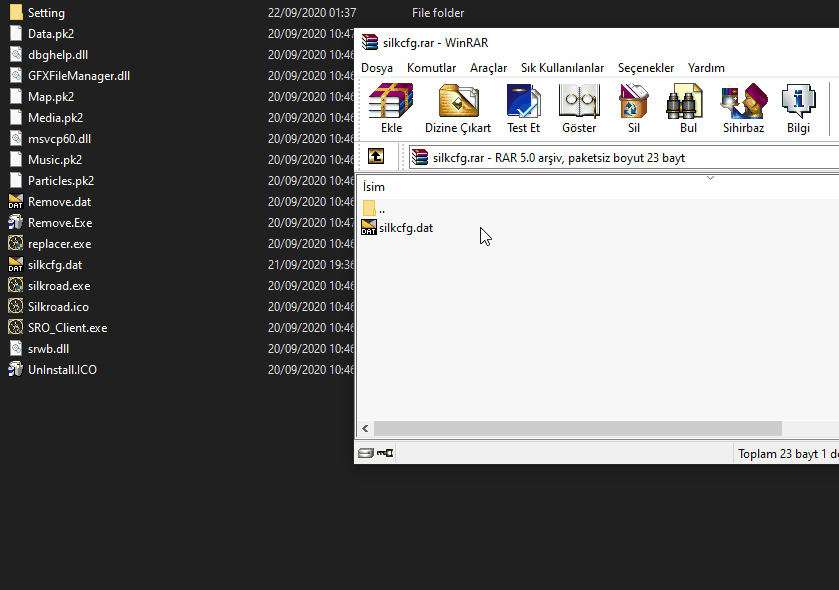The width and height of the screenshot is (839, 590).
Task: Click replacer.exe icon in Explorer
Action: coord(16,243)
